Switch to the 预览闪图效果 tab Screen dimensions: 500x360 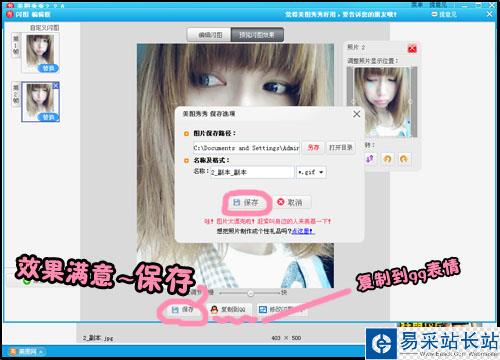pyautogui.click(x=257, y=35)
